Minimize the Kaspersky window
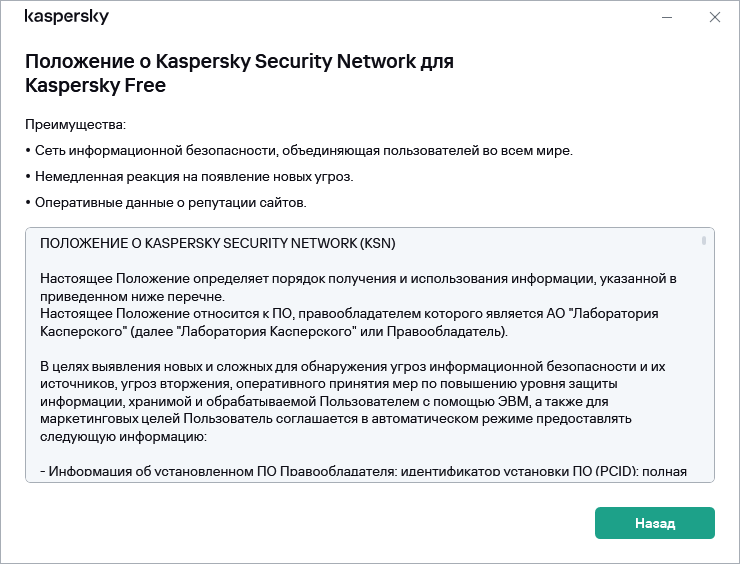 click(x=668, y=18)
